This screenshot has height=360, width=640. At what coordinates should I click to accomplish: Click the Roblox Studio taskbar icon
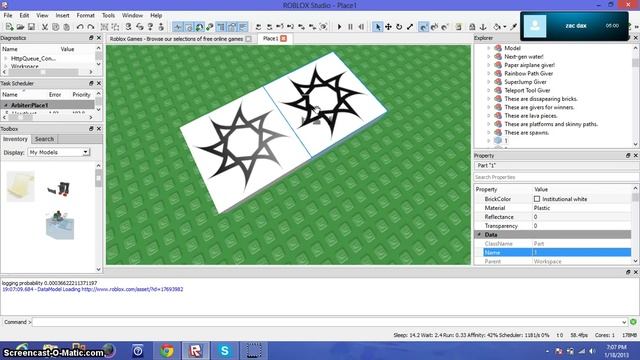click(196, 351)
